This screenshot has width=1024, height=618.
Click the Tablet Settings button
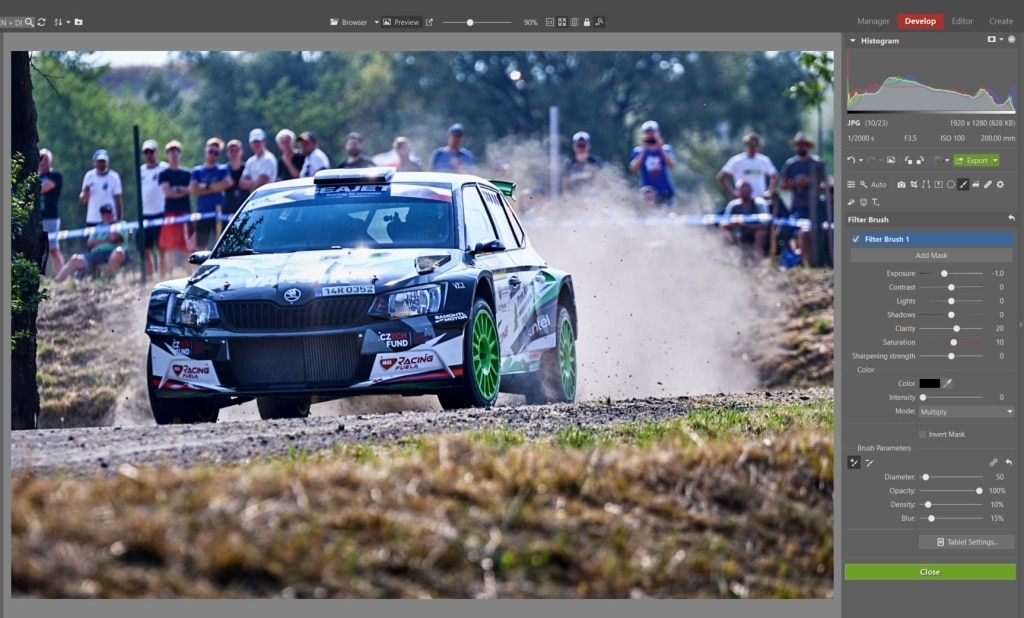pos(967,542)
